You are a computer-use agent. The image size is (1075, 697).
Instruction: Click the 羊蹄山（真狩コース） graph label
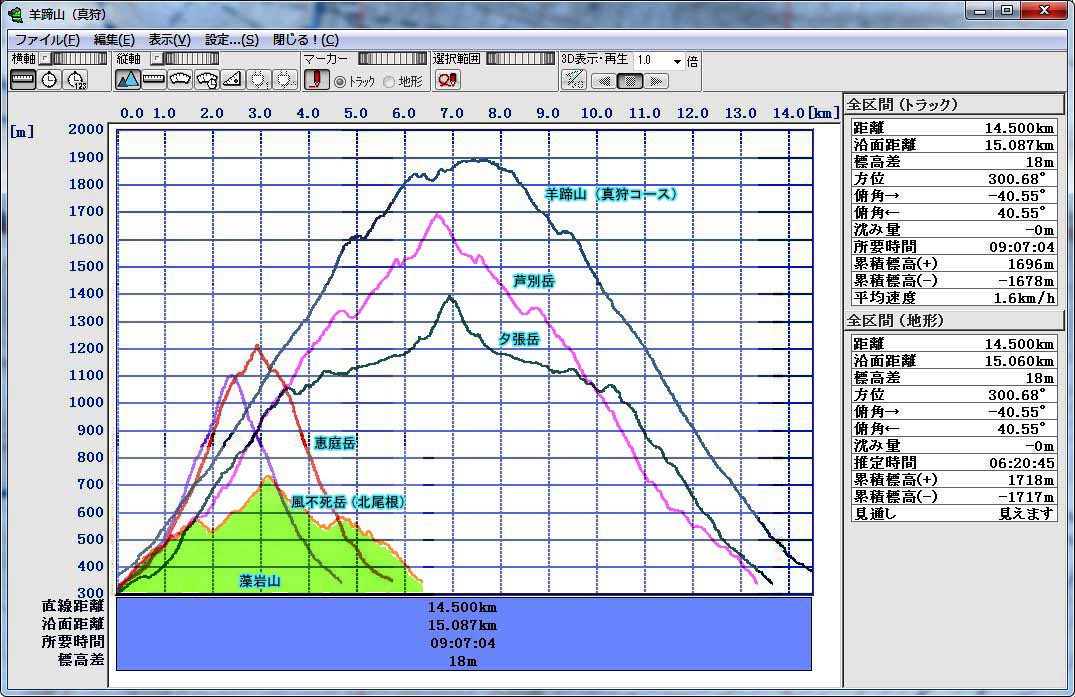pyautogui.click(x=610, y=195)
